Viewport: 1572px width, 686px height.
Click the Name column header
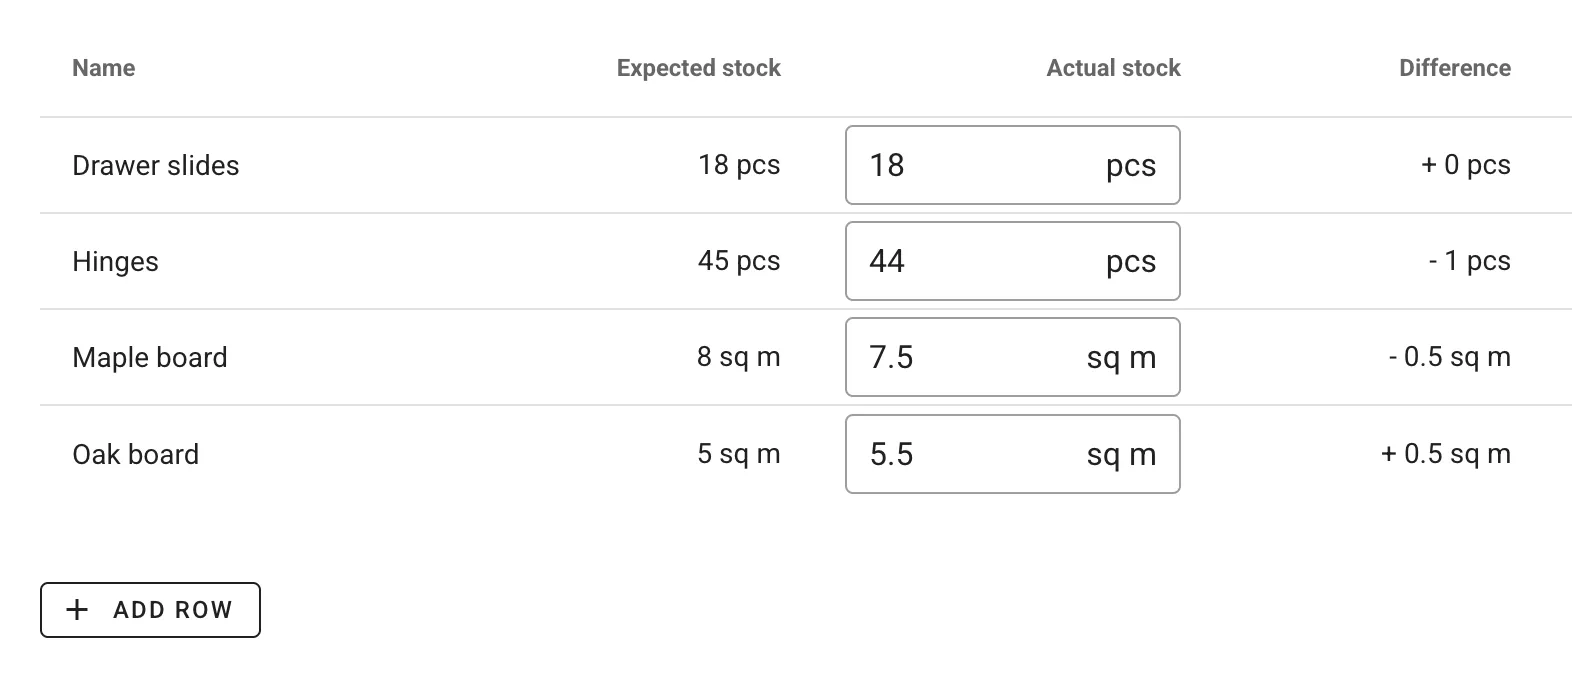pos(103,67)
